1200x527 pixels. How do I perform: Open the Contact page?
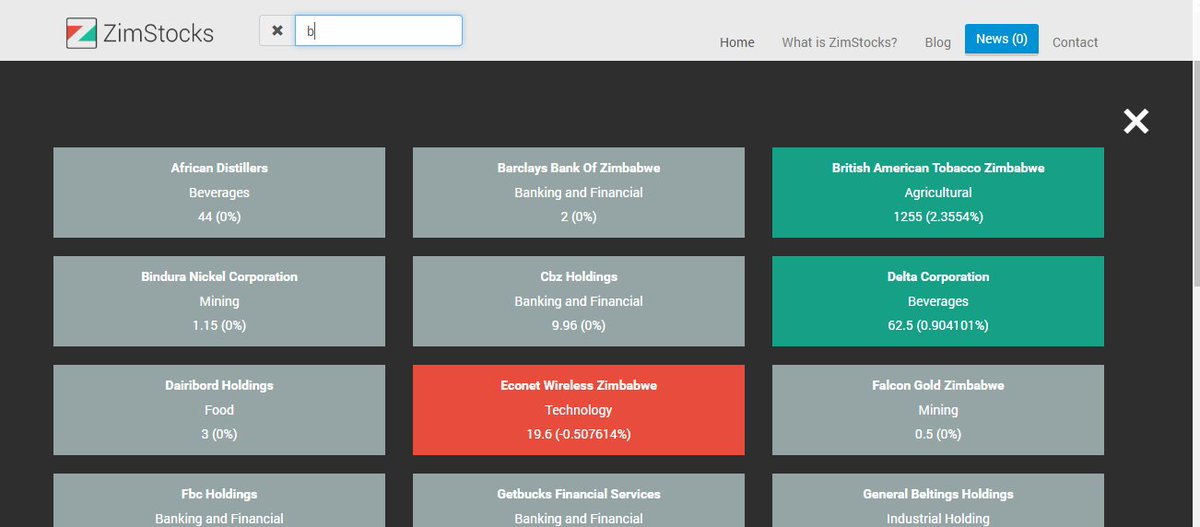1075,42
